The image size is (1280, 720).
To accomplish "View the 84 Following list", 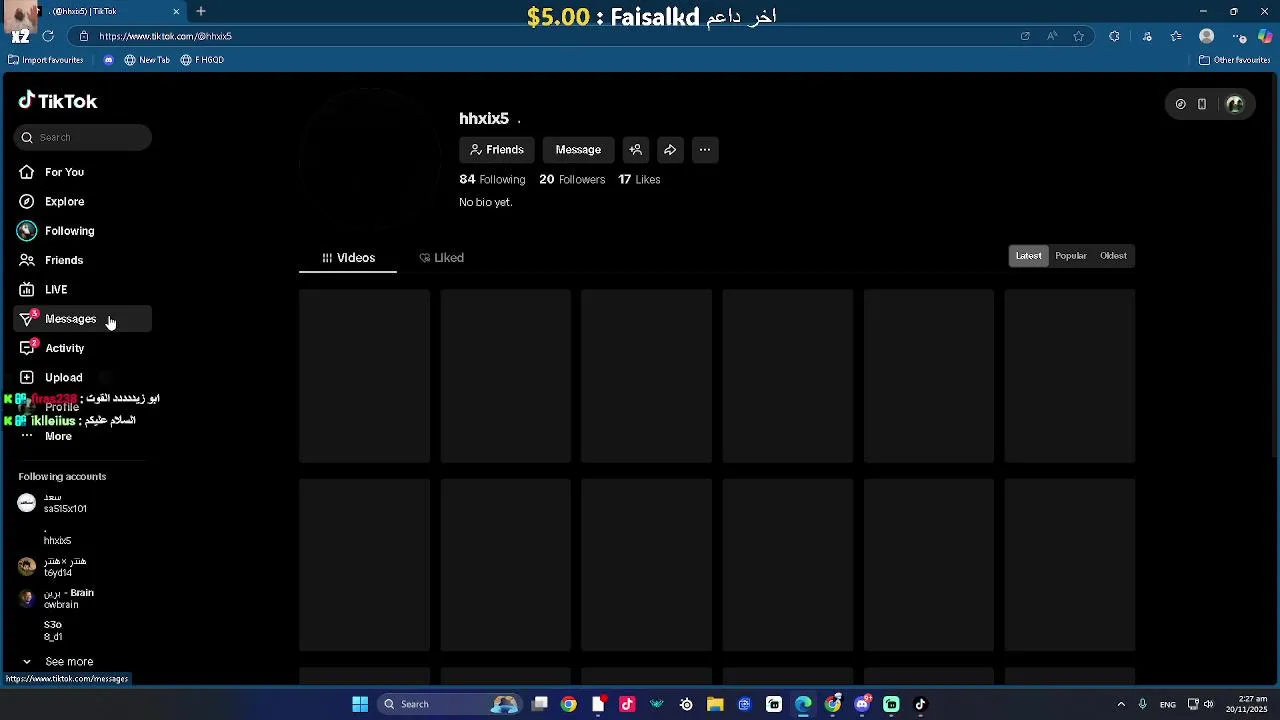I will click(492, 179).
